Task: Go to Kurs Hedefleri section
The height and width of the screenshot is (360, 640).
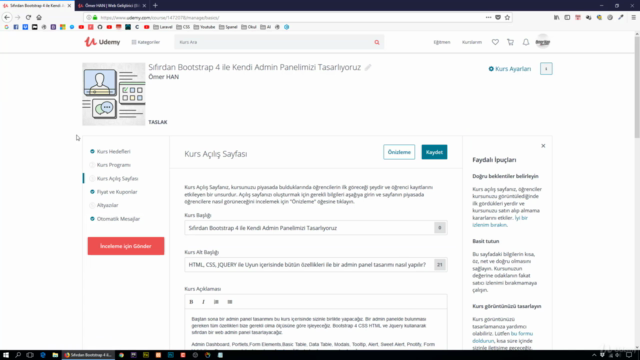Action: pyautogui.click(x=113, y=151)
